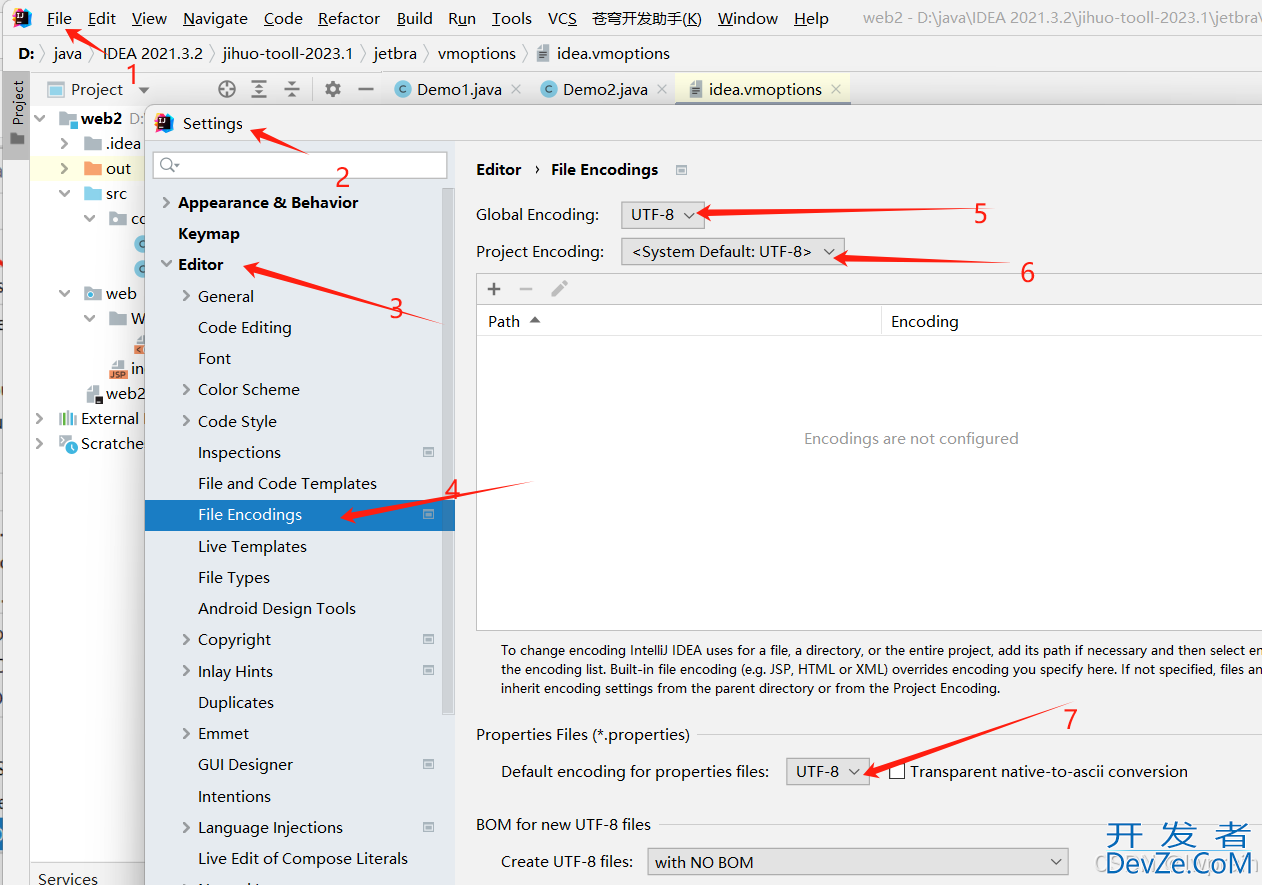1262x885 pixels.
Task: Click project-level marker icon beside Language Injections
Action: coord(429,827)
